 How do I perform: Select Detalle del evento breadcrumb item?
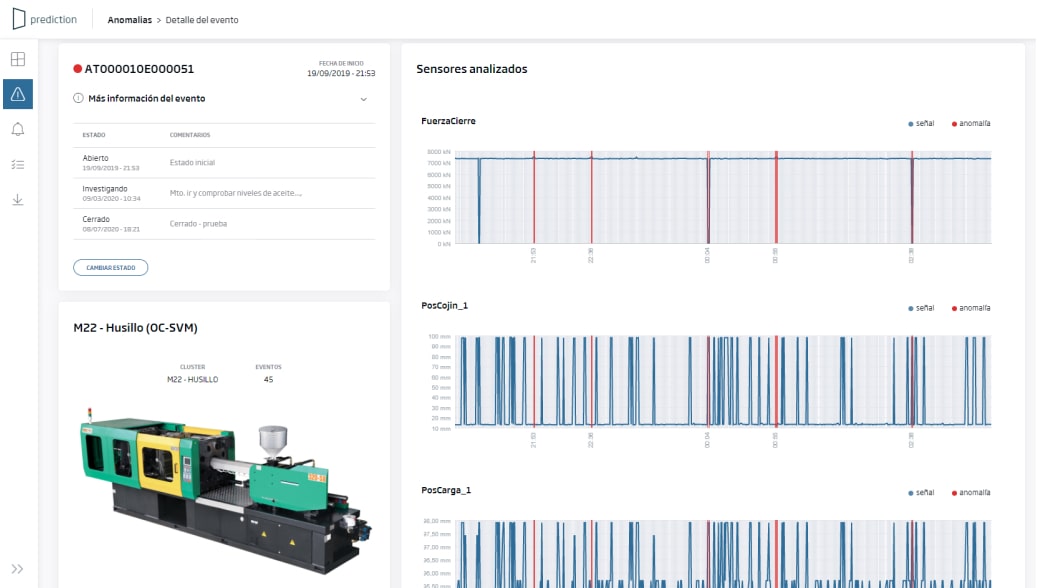[x=203, y=19]
